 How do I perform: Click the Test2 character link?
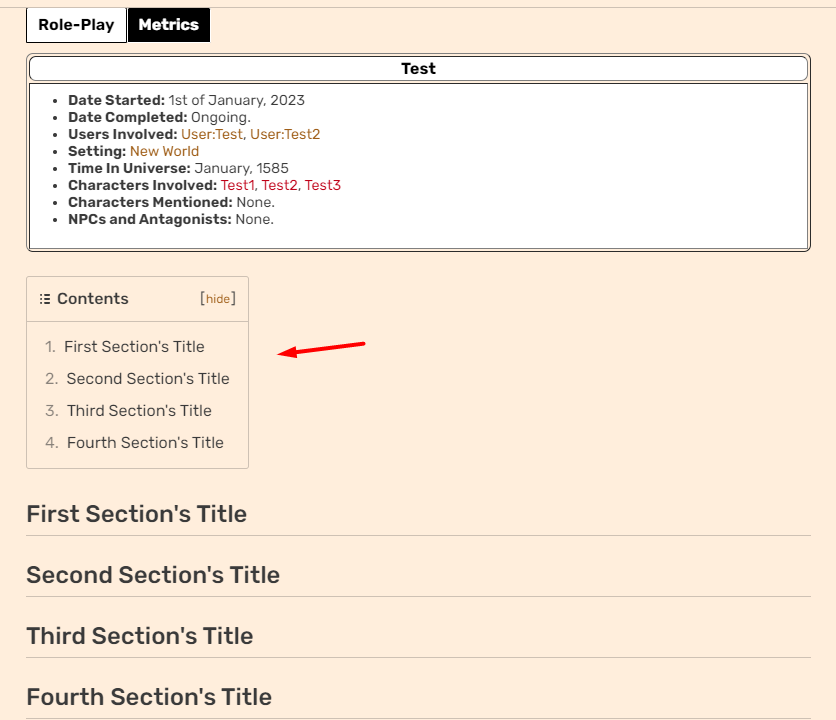click(x=280, y=185)
